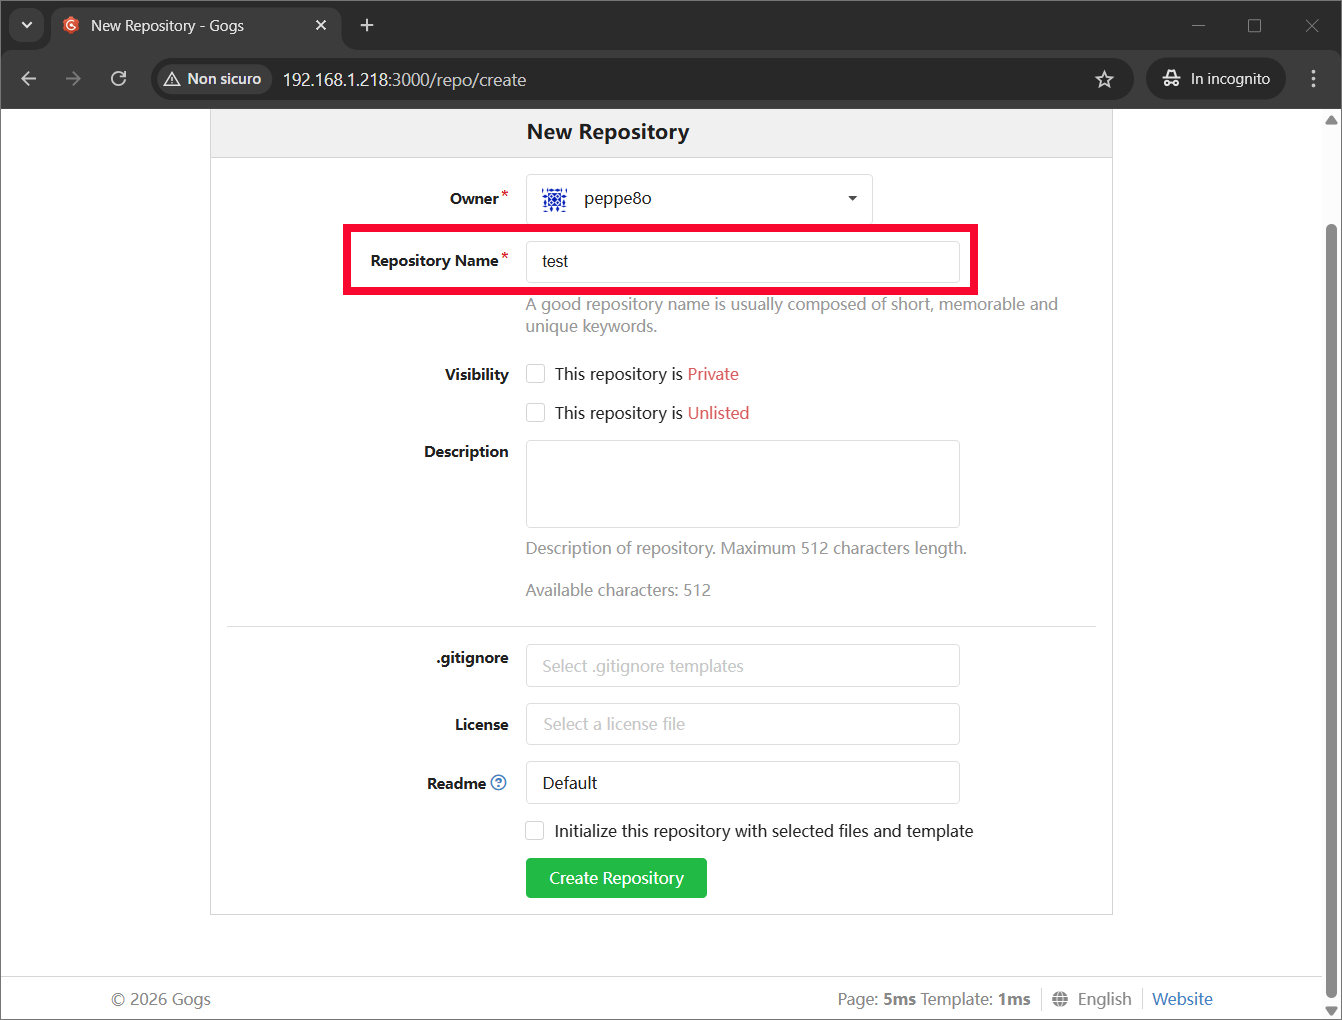The image size is (1342, 1020).
Task: Click the globe icon next to English
Action: [1058, 998]
